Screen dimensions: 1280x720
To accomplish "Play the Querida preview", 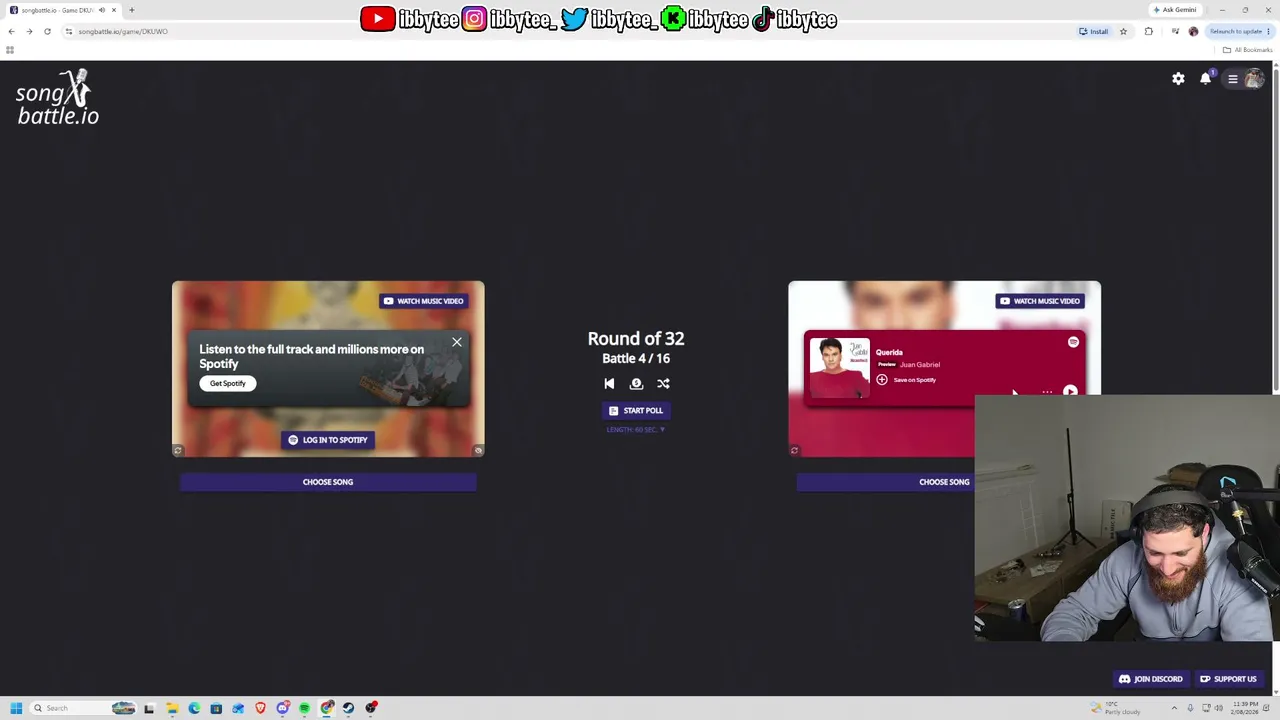I will (1070, 391).
